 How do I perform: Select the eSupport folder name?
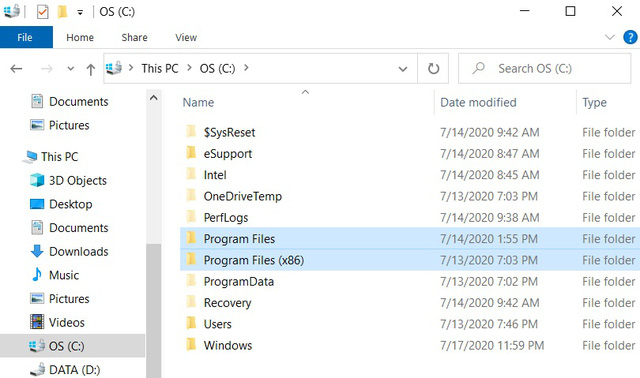[228, 154]
